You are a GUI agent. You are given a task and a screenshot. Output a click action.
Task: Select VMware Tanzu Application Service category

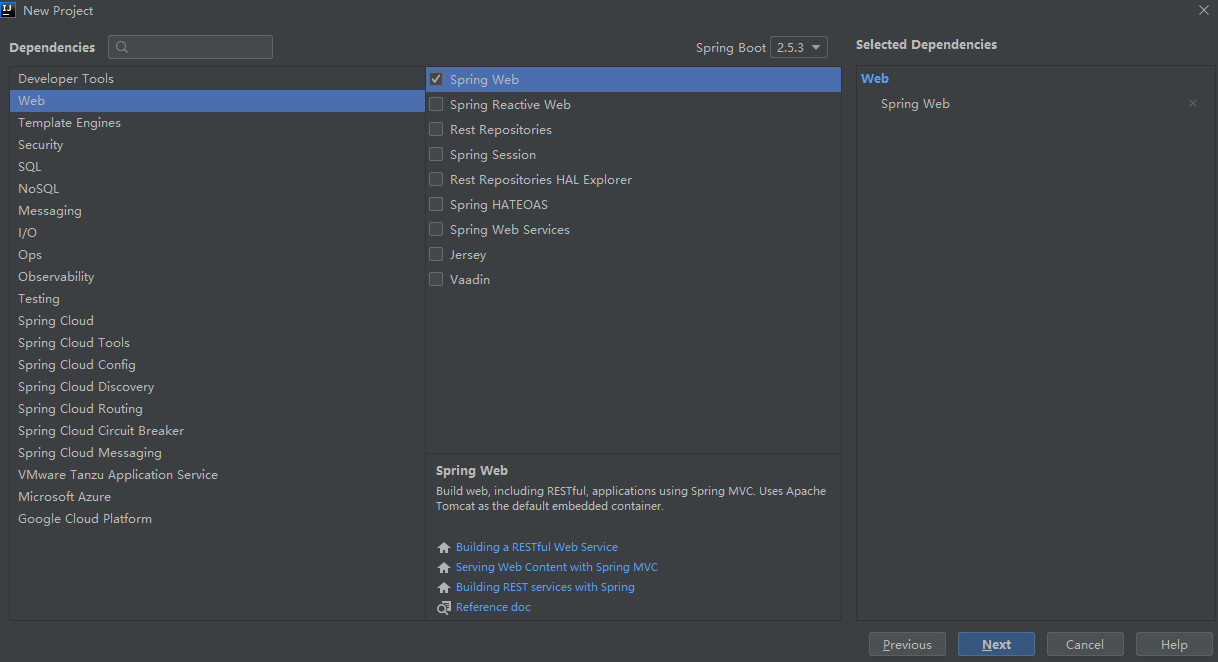tap(217, 475)
